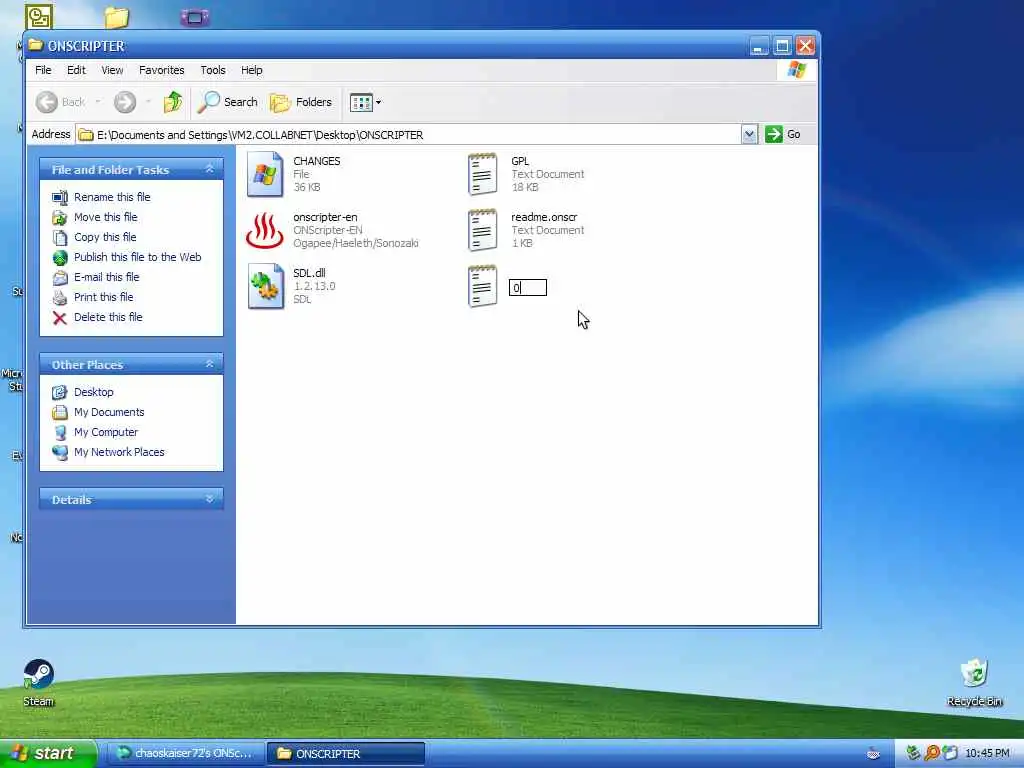
Task: Open the View menu
Action: 112,70
